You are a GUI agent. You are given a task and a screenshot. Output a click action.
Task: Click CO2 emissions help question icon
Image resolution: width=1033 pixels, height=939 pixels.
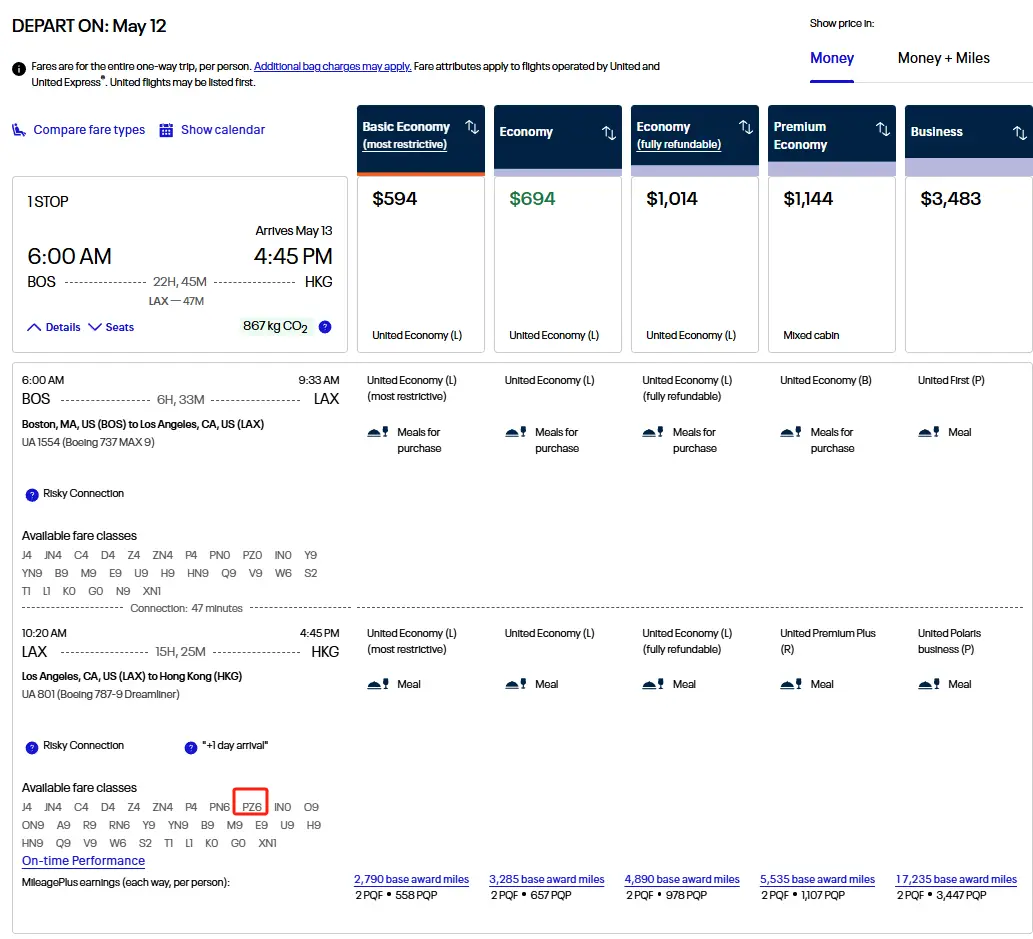pyautogui.click(x=325, y=327)
